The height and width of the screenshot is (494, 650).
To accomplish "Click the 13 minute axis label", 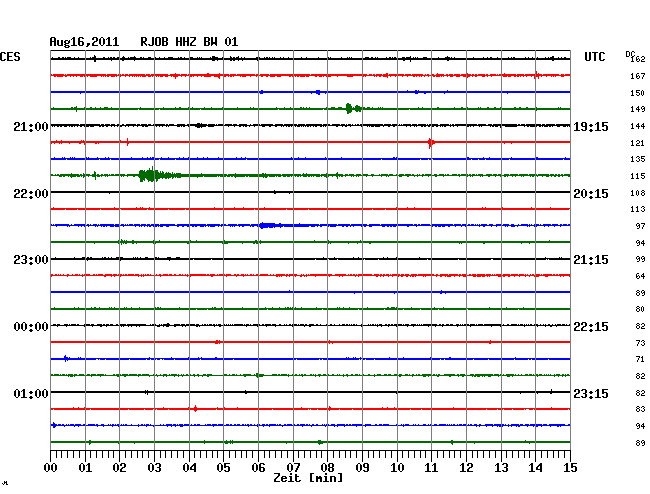I will [x=501, y=468].
